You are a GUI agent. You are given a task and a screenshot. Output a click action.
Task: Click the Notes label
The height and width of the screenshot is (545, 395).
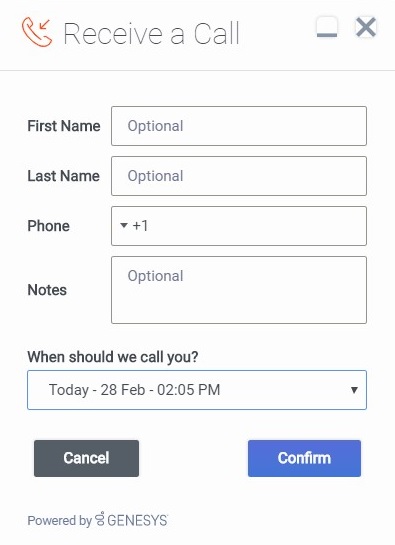coord(47,290)
